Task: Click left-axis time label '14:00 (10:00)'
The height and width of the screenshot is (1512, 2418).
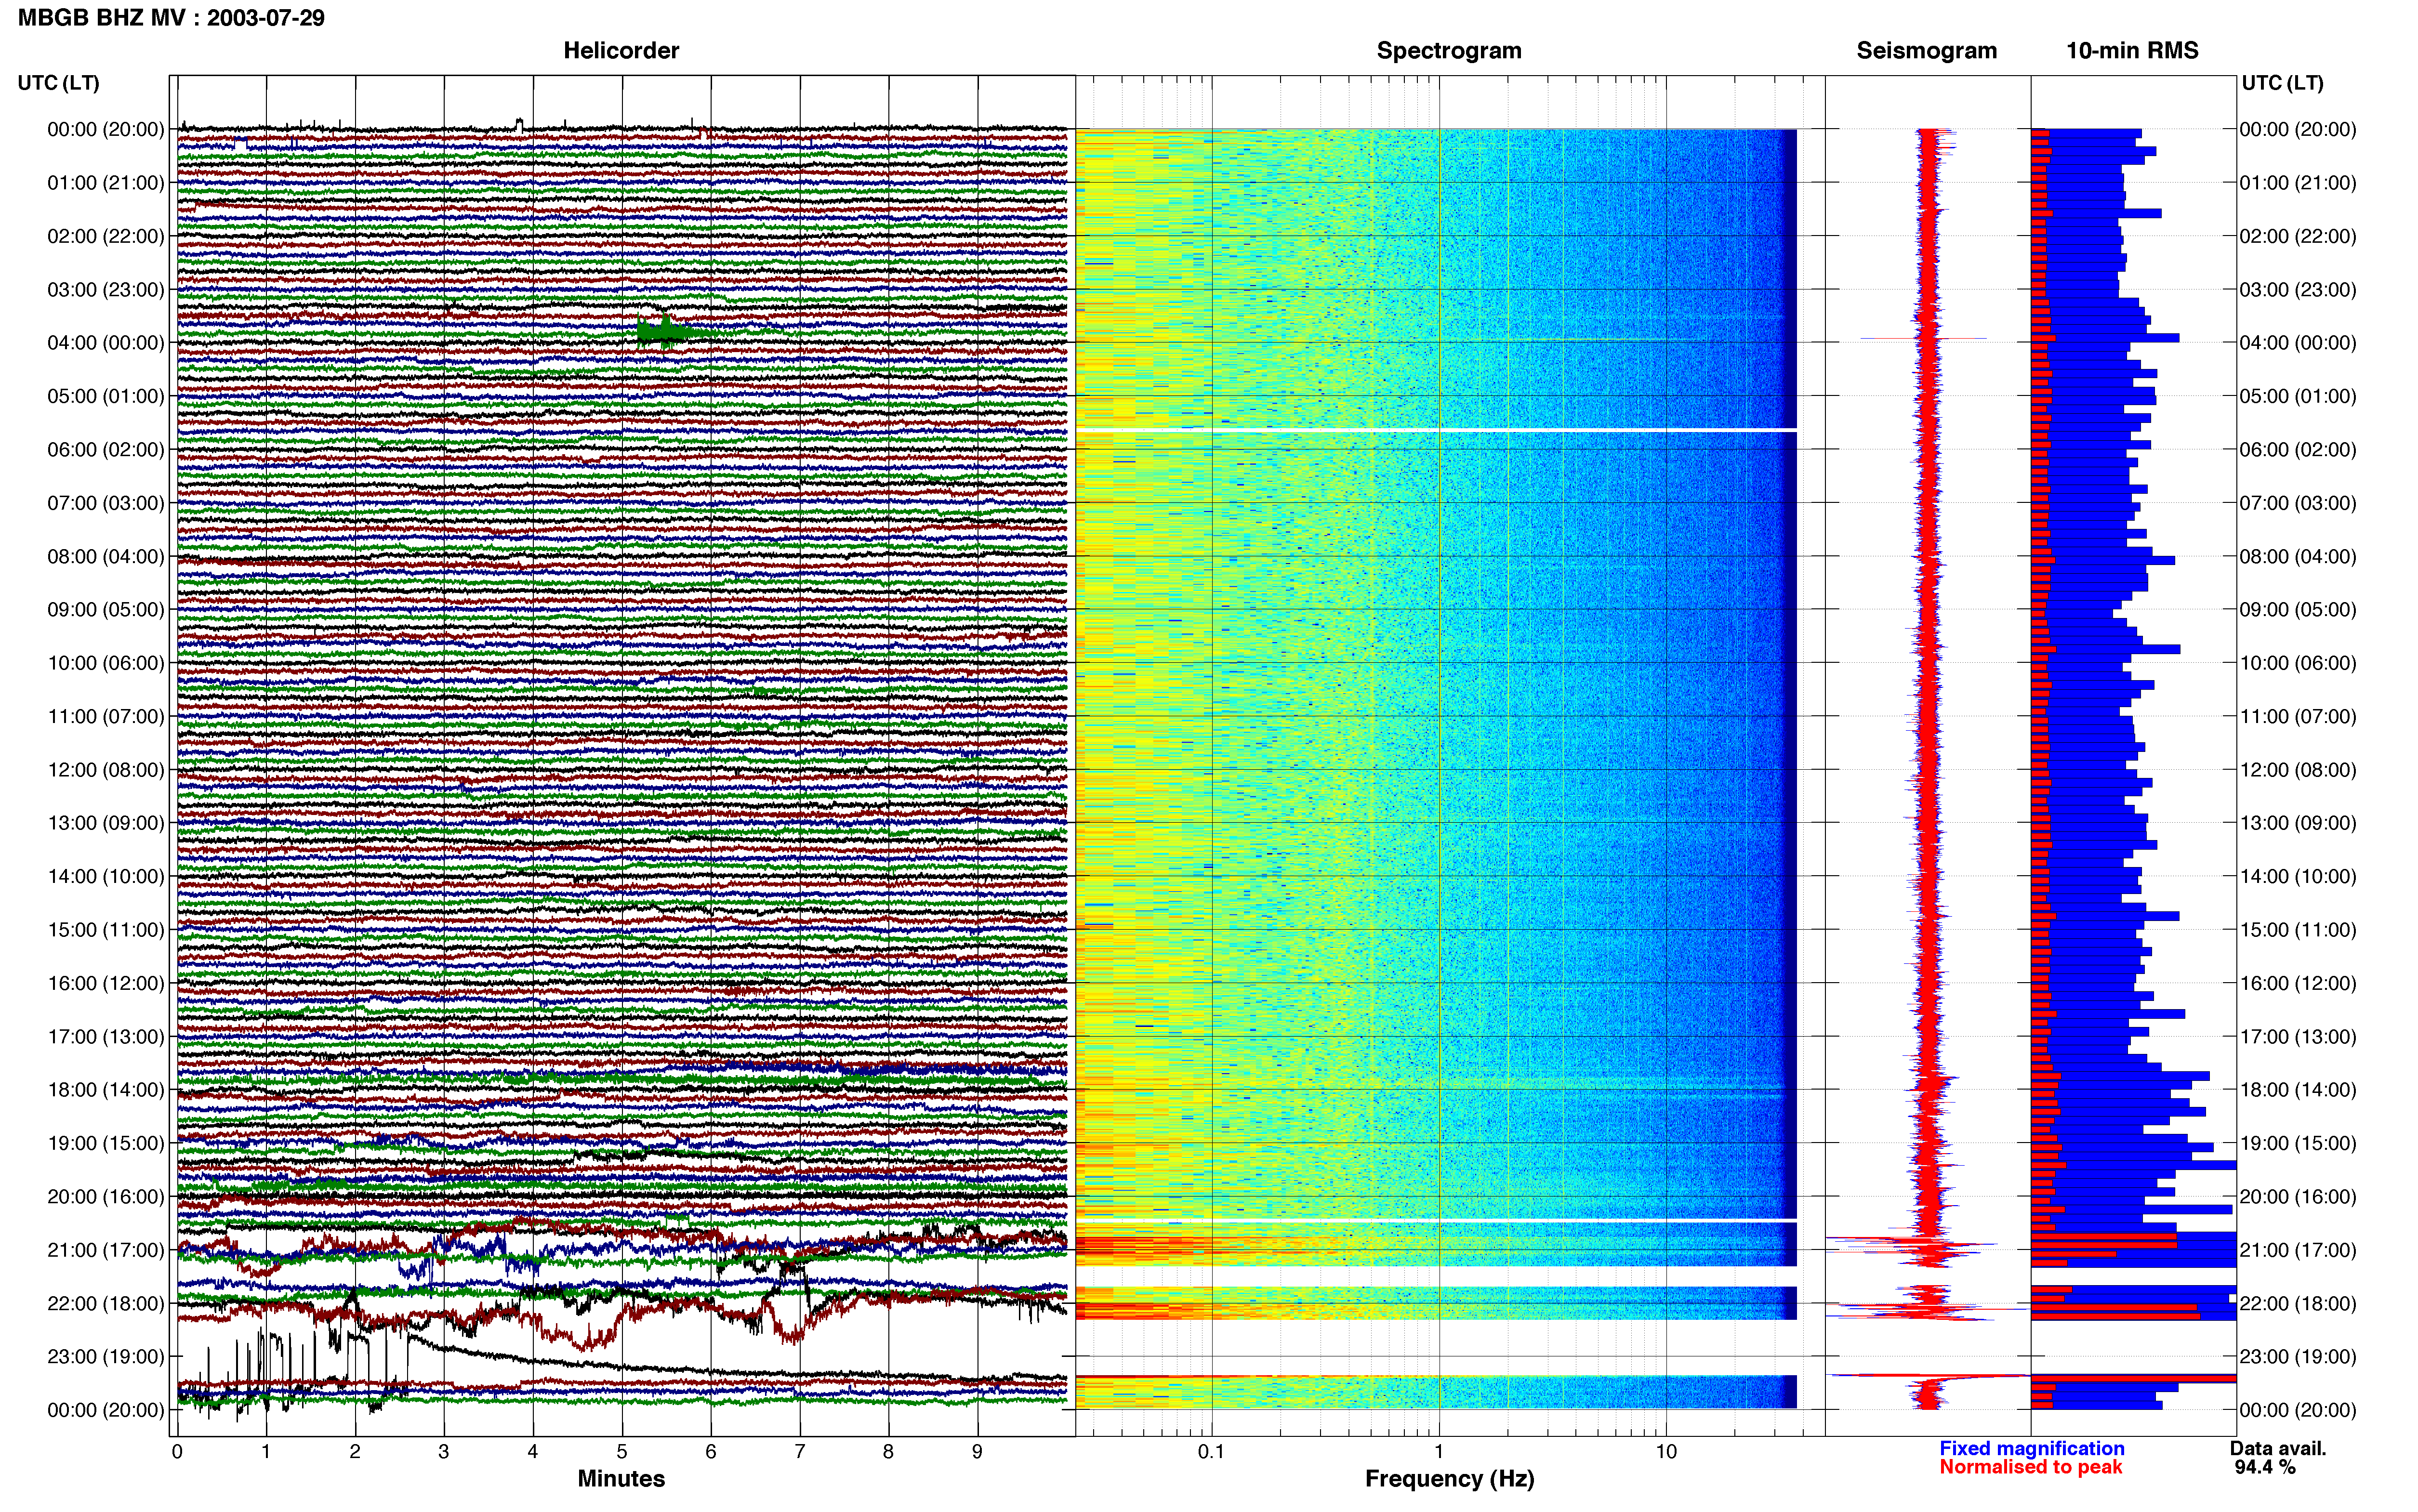Action: (x=106, y=877)
